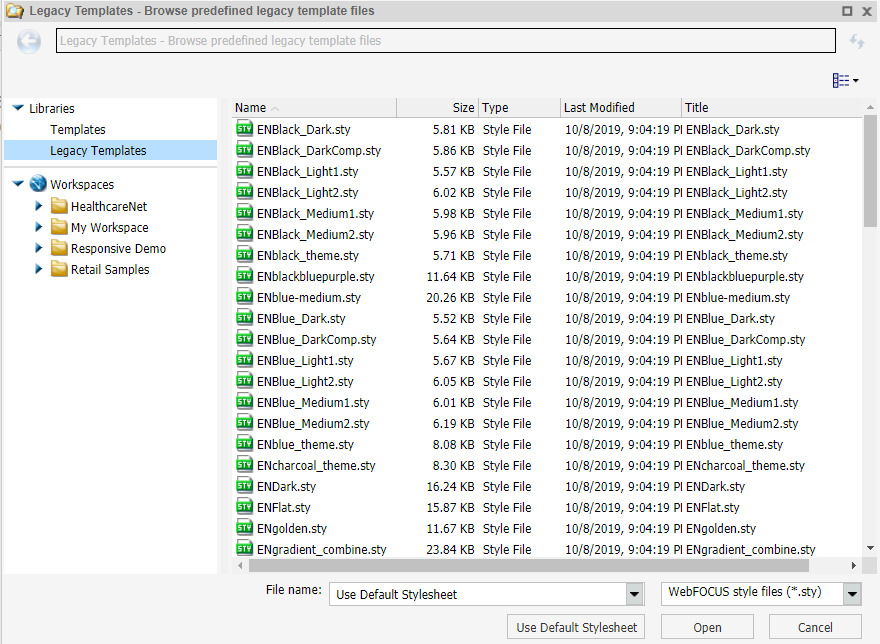Click the ENblack_theme.sty file icon
This screenshot has width=880, height=644.
coord(244,255)
